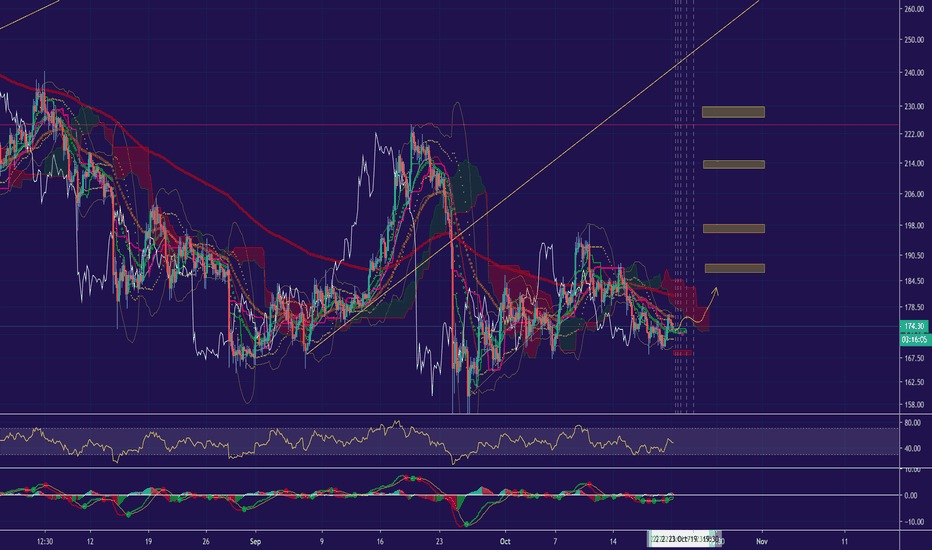The image size is (932, 550).
Task: Select the yellow target box near 214.00
Action: point(734,164)
